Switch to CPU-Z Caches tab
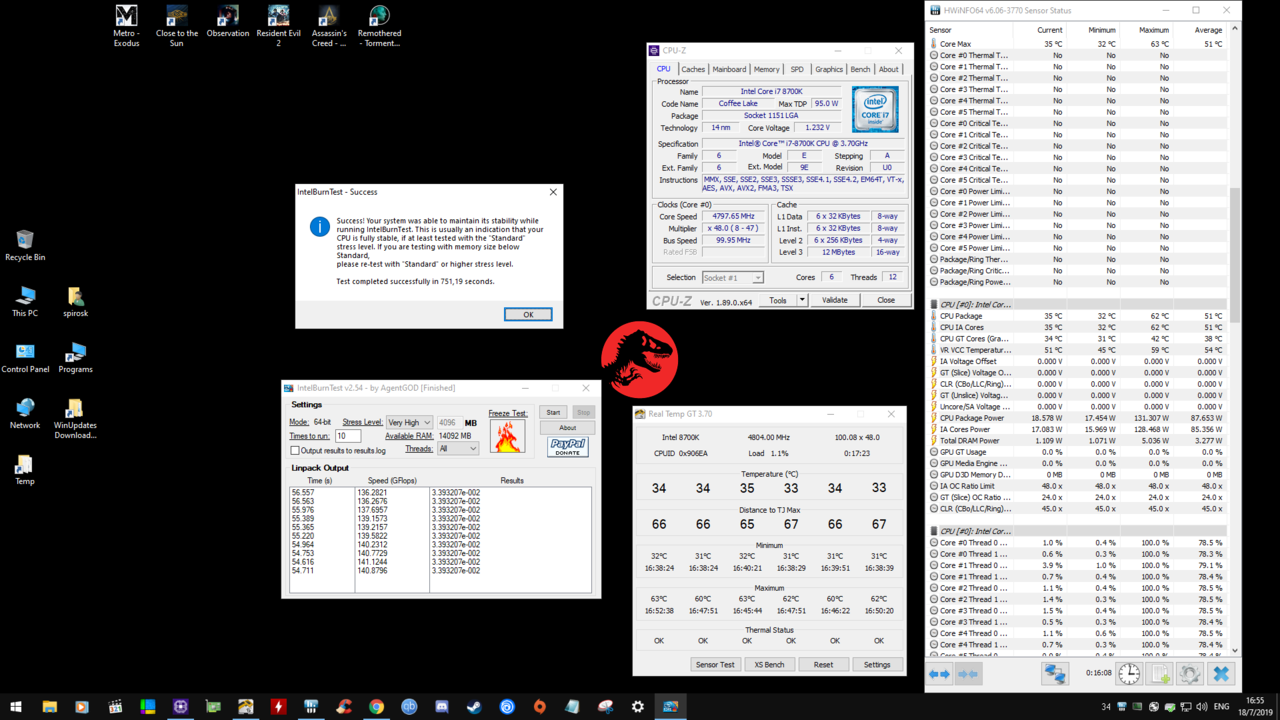This screenshot has height=720, width=1280. (693, 69)
